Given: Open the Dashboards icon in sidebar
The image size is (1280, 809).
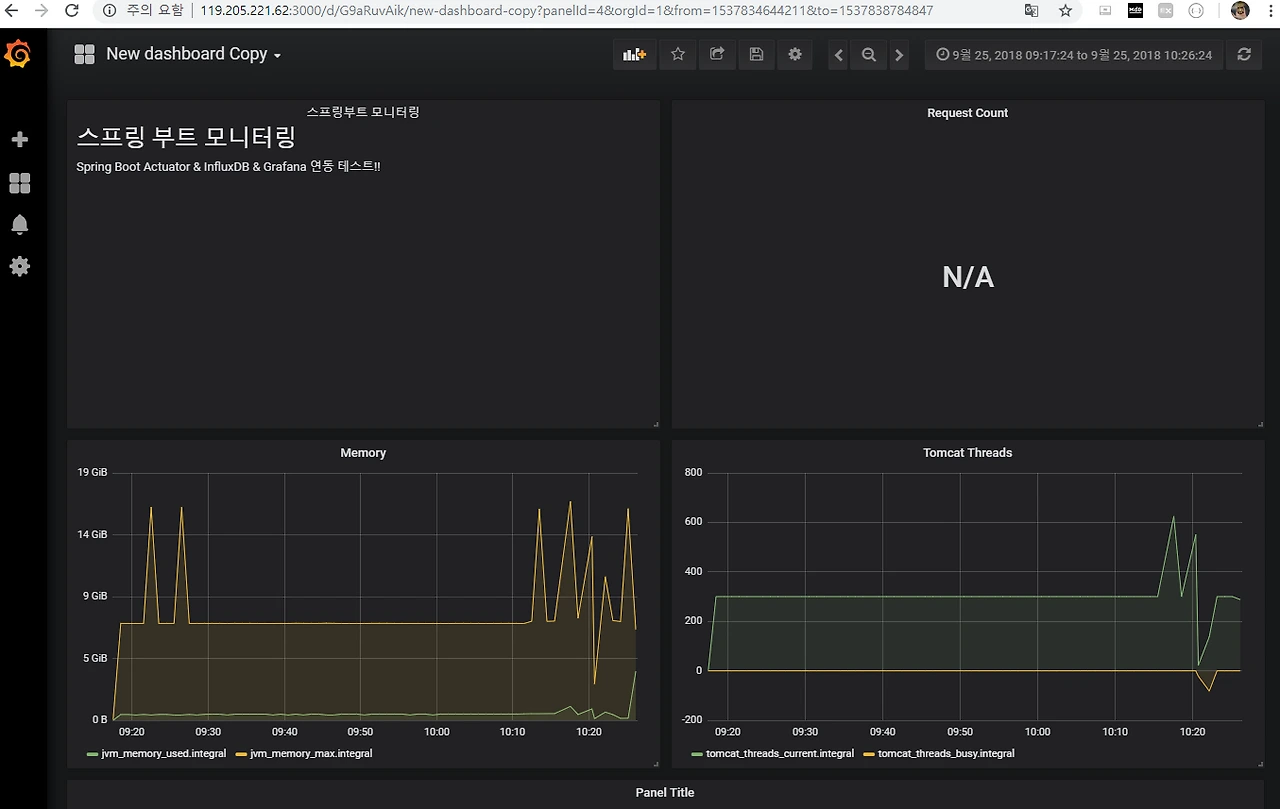Looking at the screenshot, I should click(x=19, y=183).
